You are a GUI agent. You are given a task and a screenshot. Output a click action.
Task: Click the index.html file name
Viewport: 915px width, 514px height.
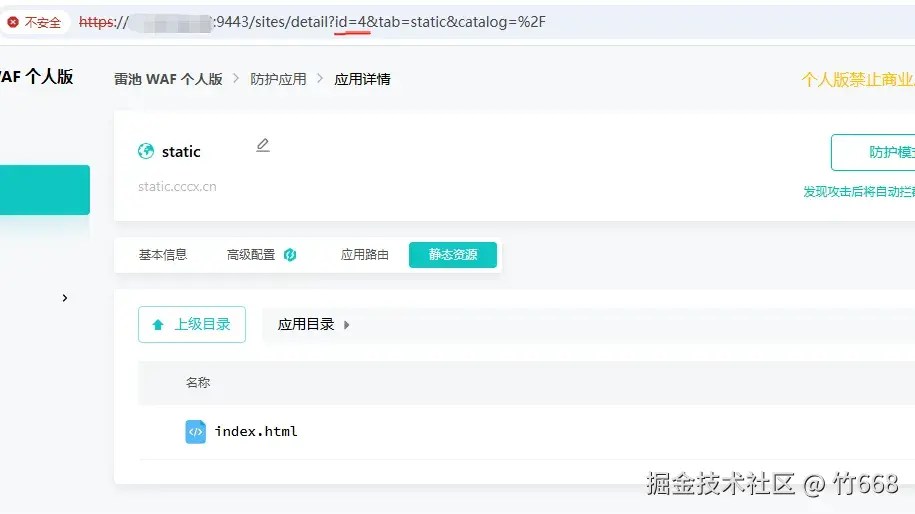tap(256, 432)
